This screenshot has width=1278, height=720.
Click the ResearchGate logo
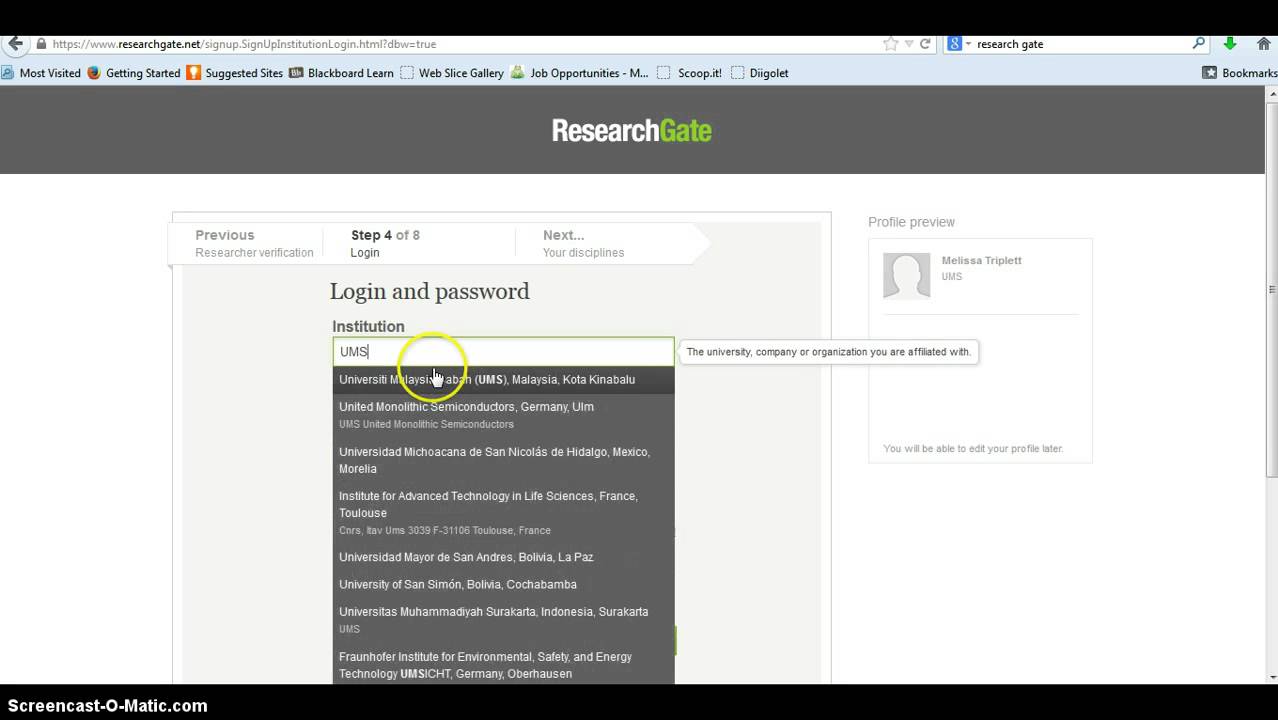632,130
